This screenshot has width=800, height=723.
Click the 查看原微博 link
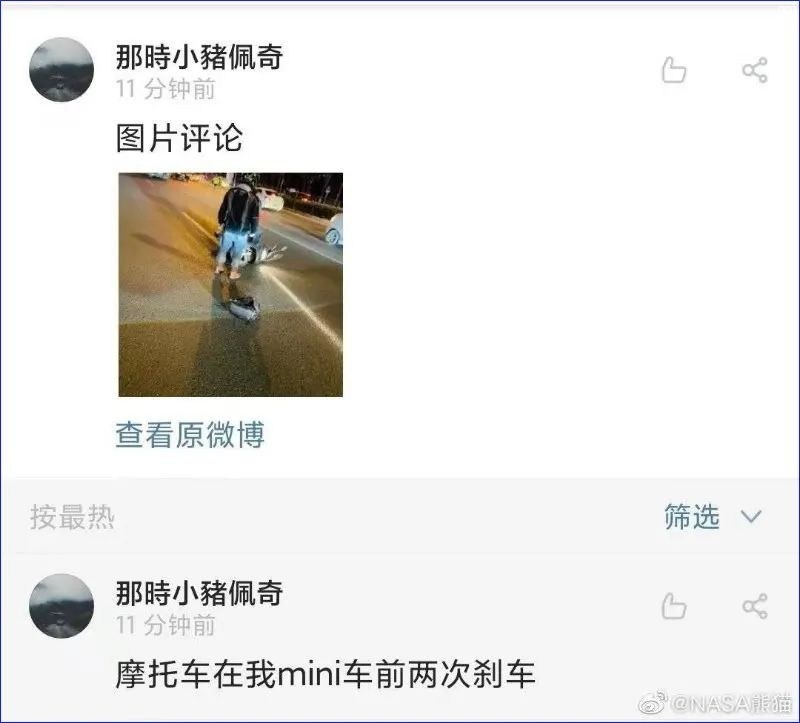tap(190, 435)
